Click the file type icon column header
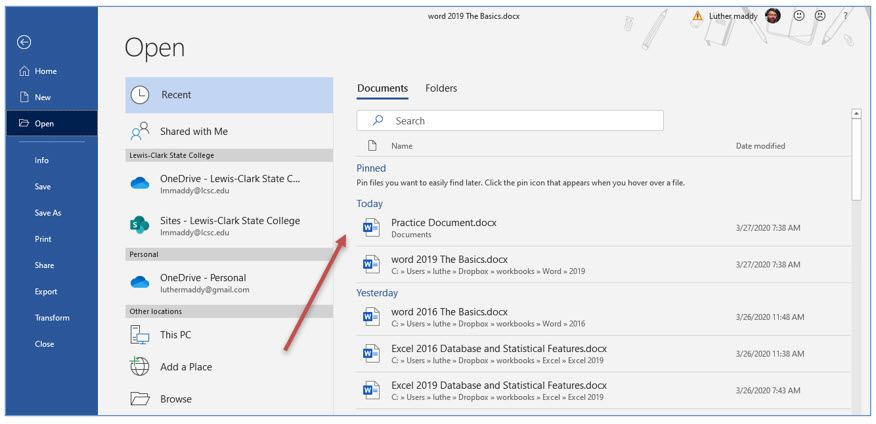This screenshot has height=424, width=876. [372, 145]
